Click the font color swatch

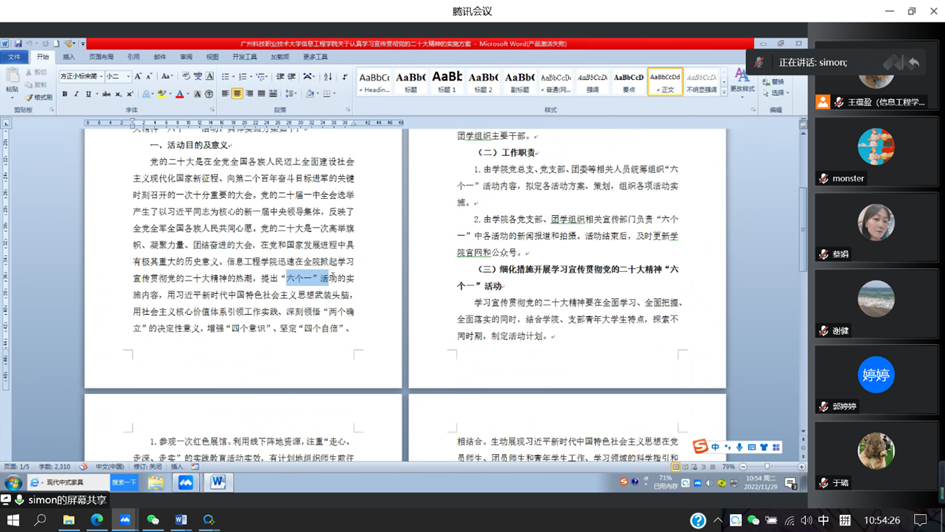(181, 94)
